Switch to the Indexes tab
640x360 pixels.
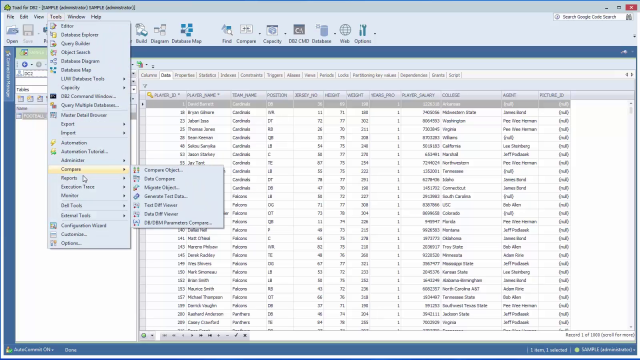(228, 75)
